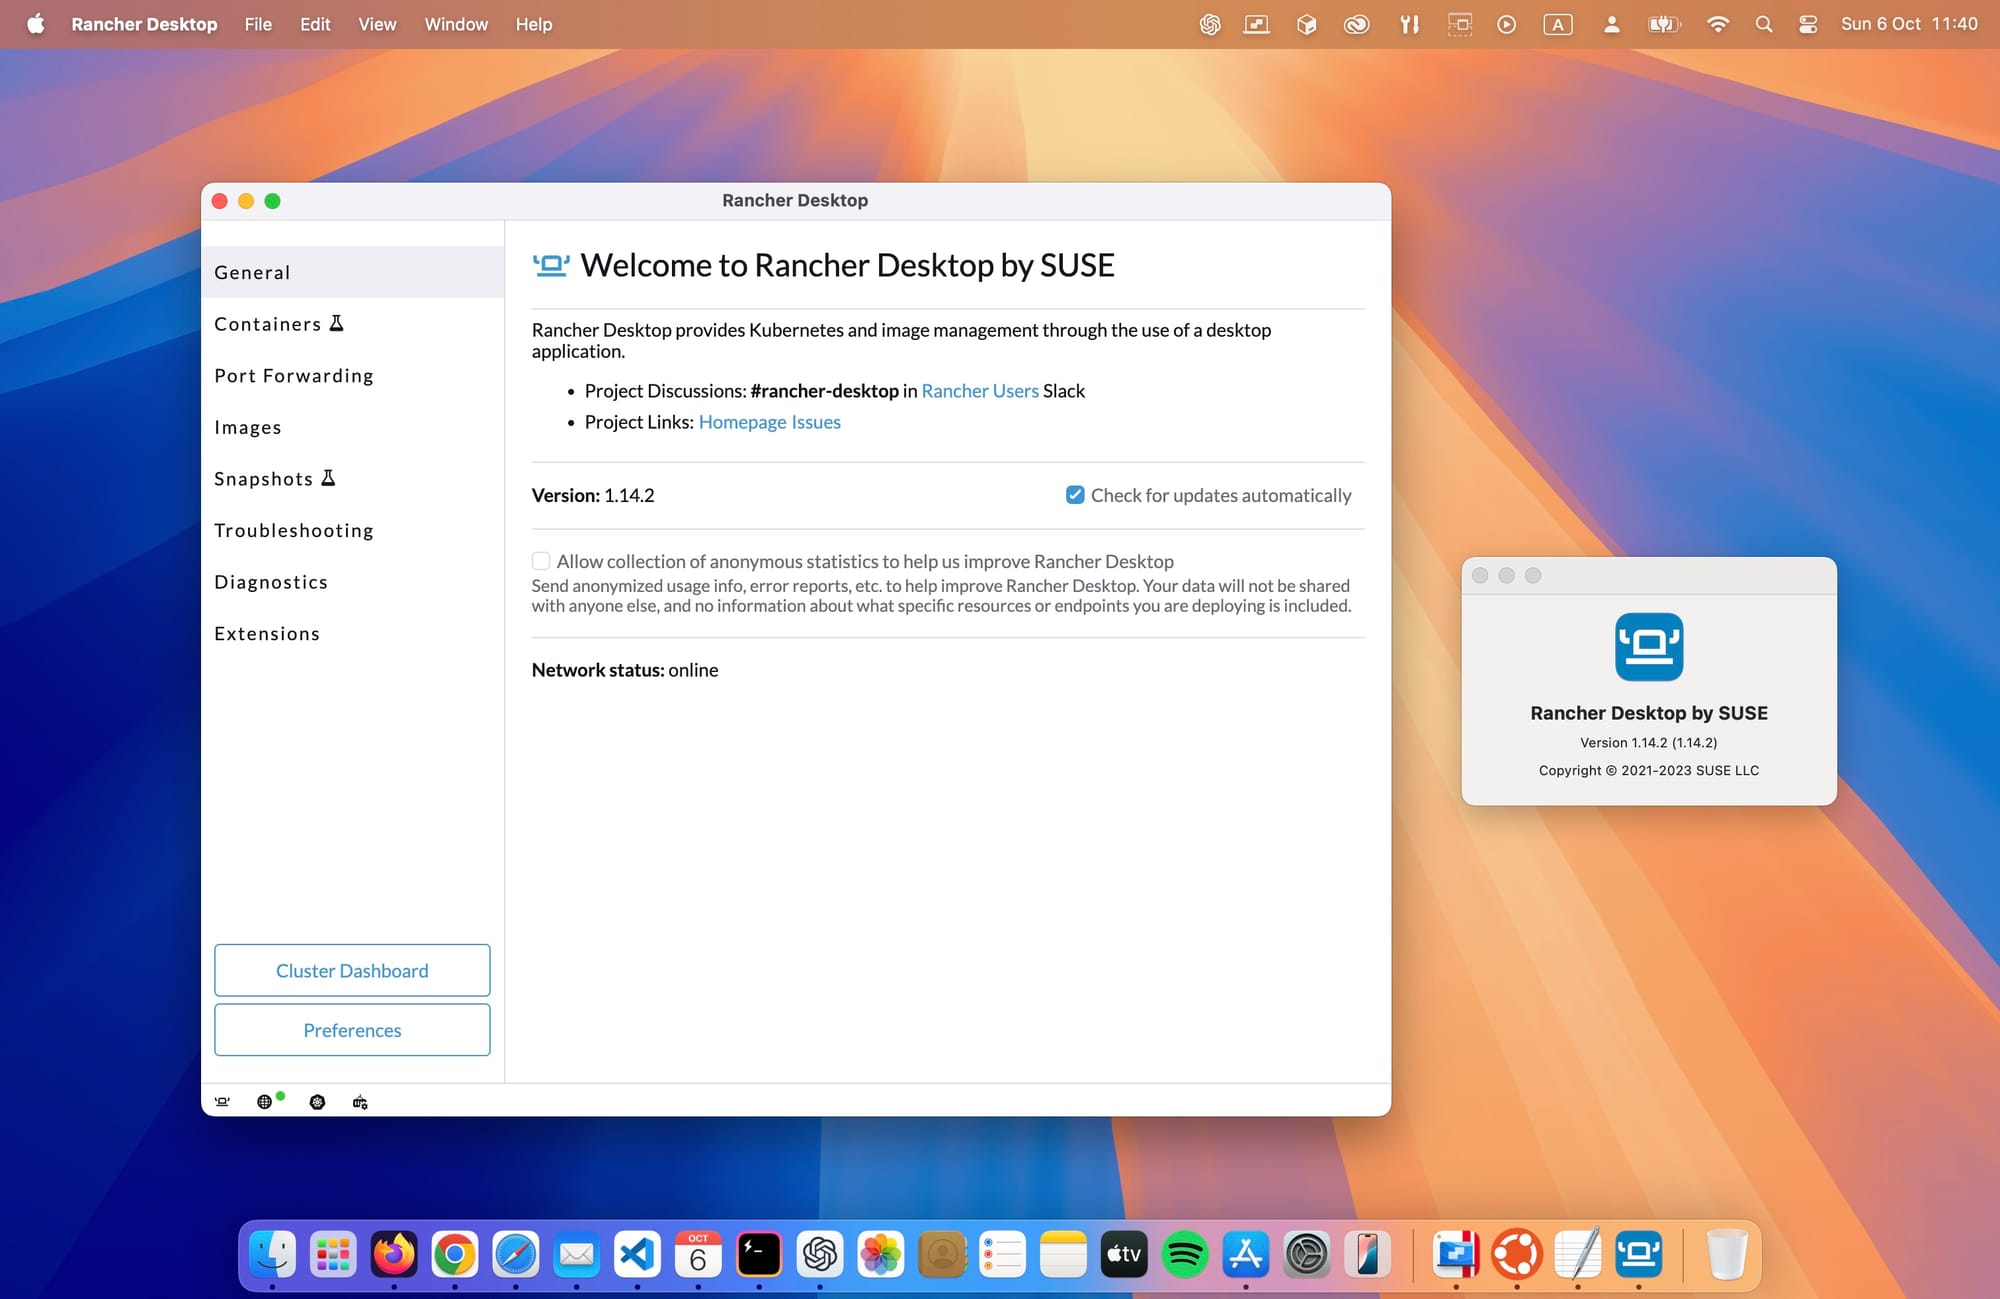Open Visual Studio Code from the Dock
Image resolution: width=2000 pixels, height=1299 pixels.
tap(637, 1254)
